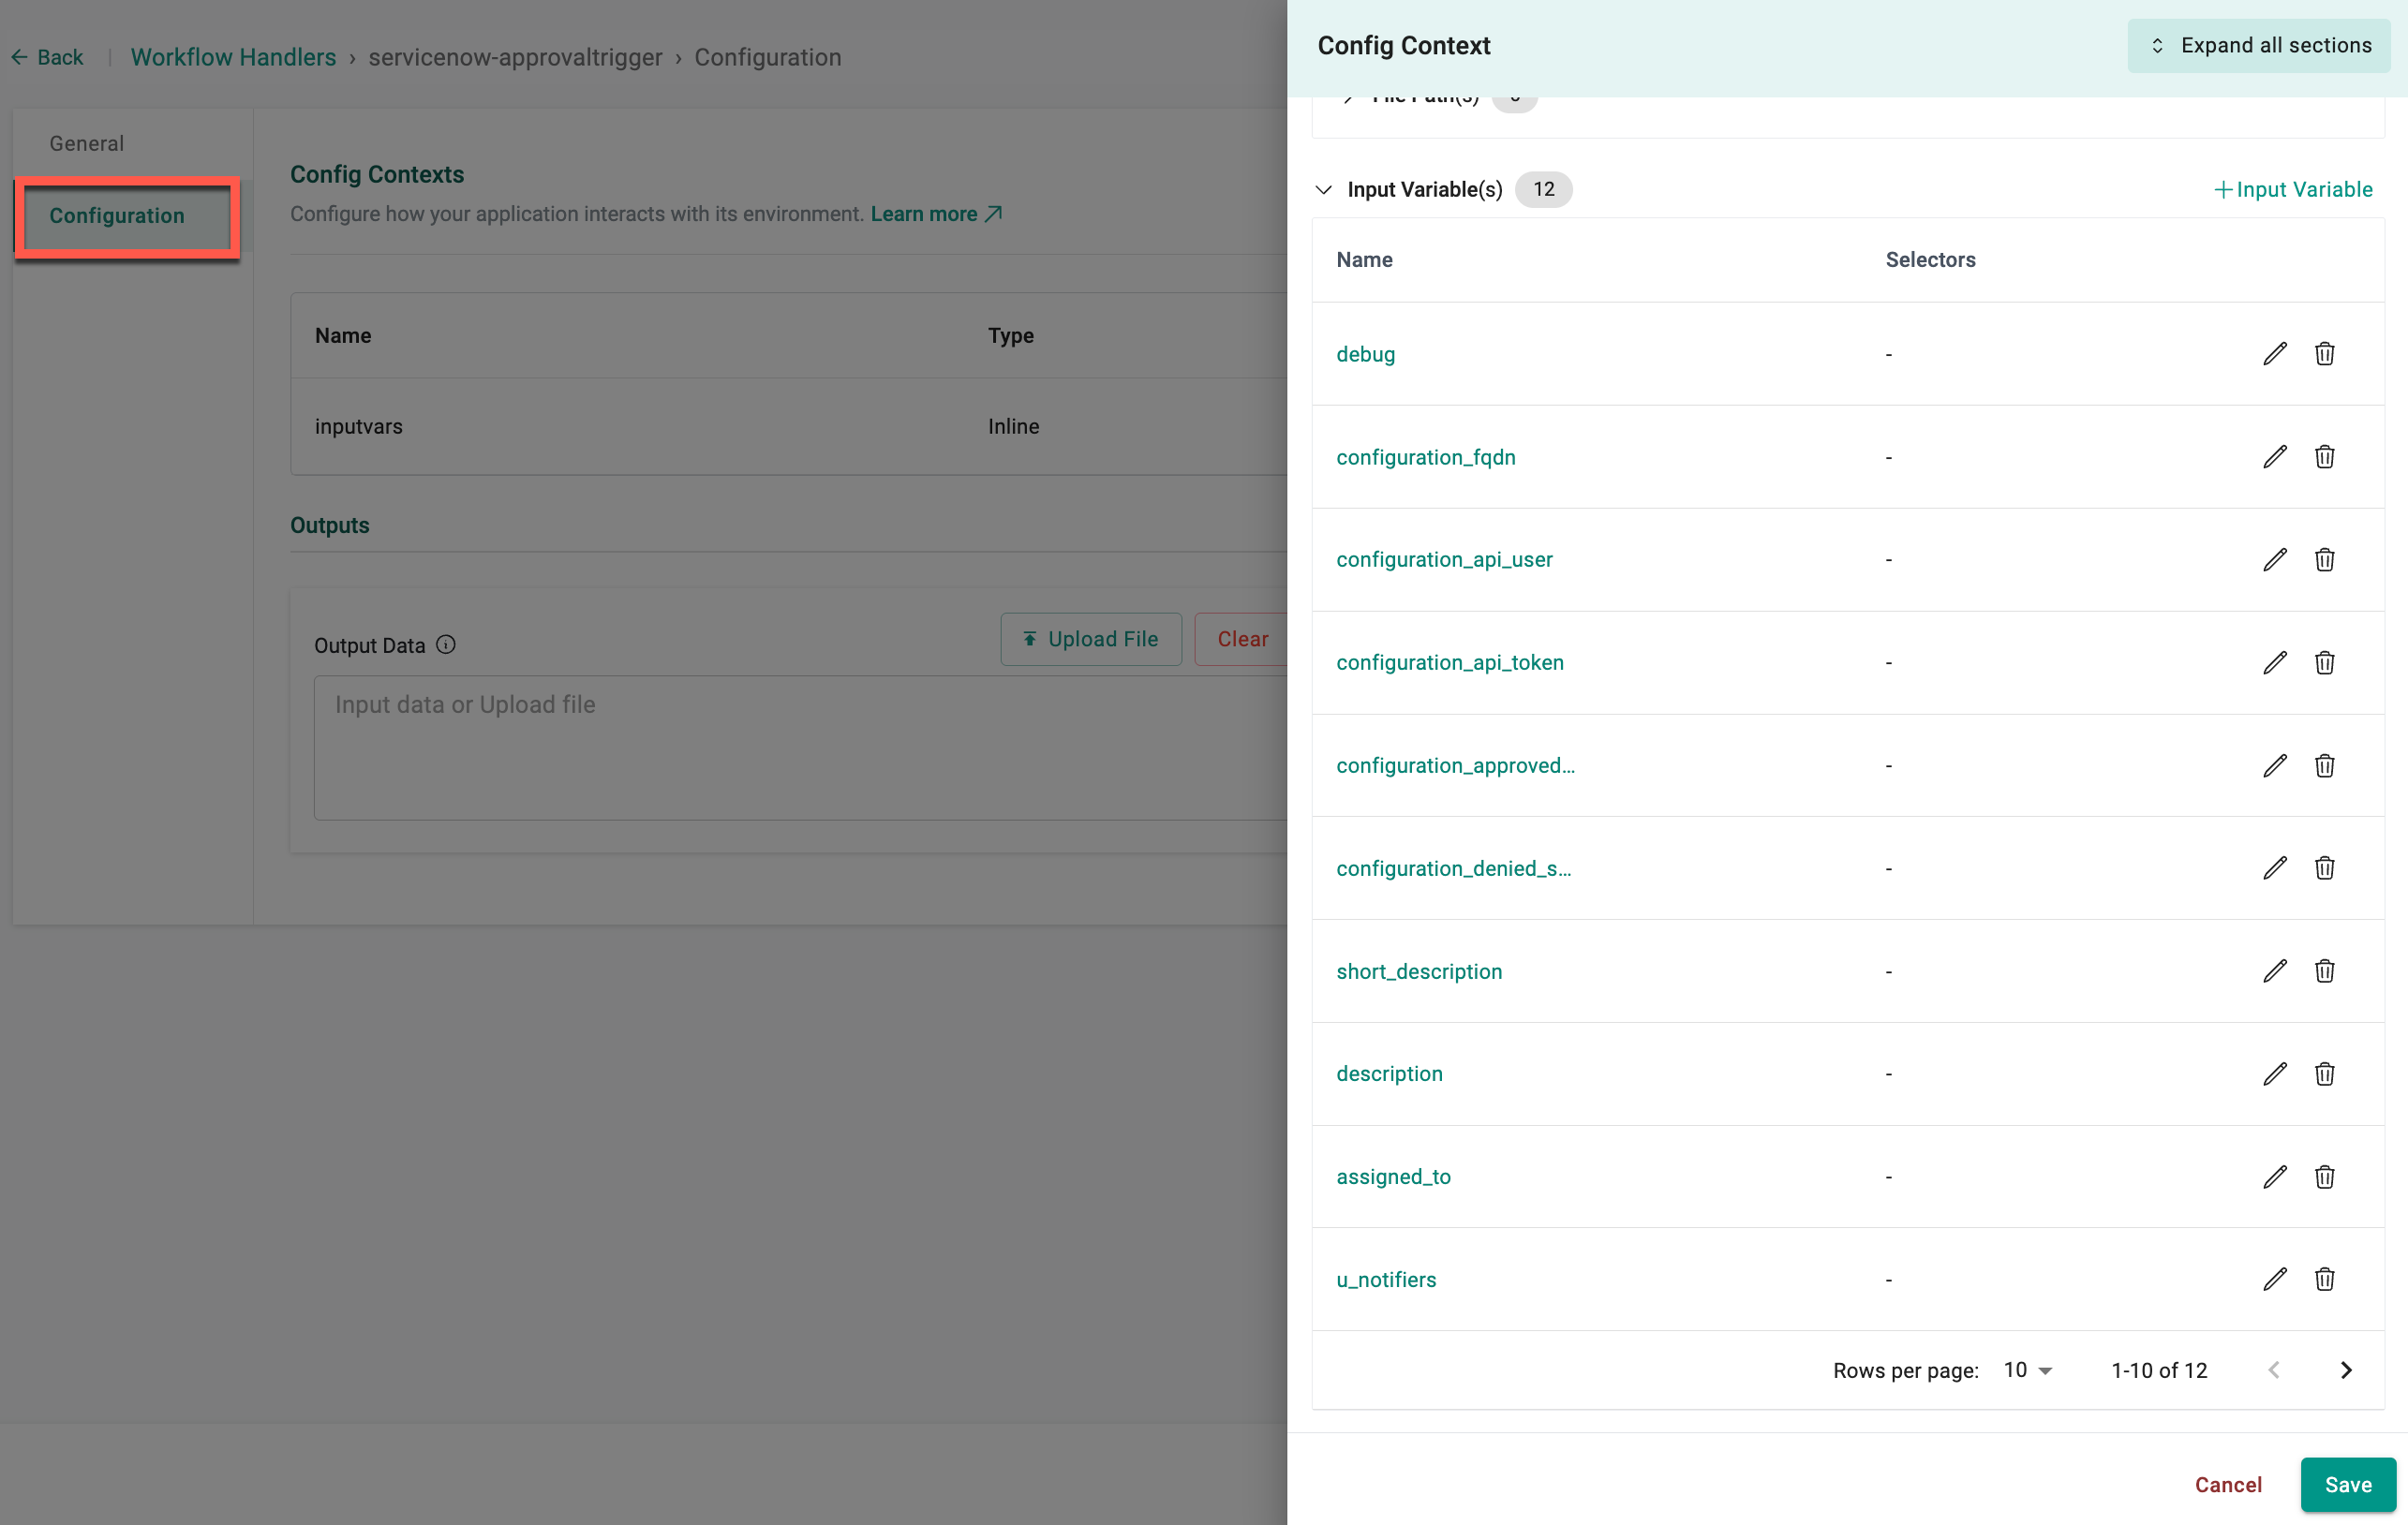
Task: Delete the assigned_to variable
Action: pyautogui.click(x=2324, y=1177)
